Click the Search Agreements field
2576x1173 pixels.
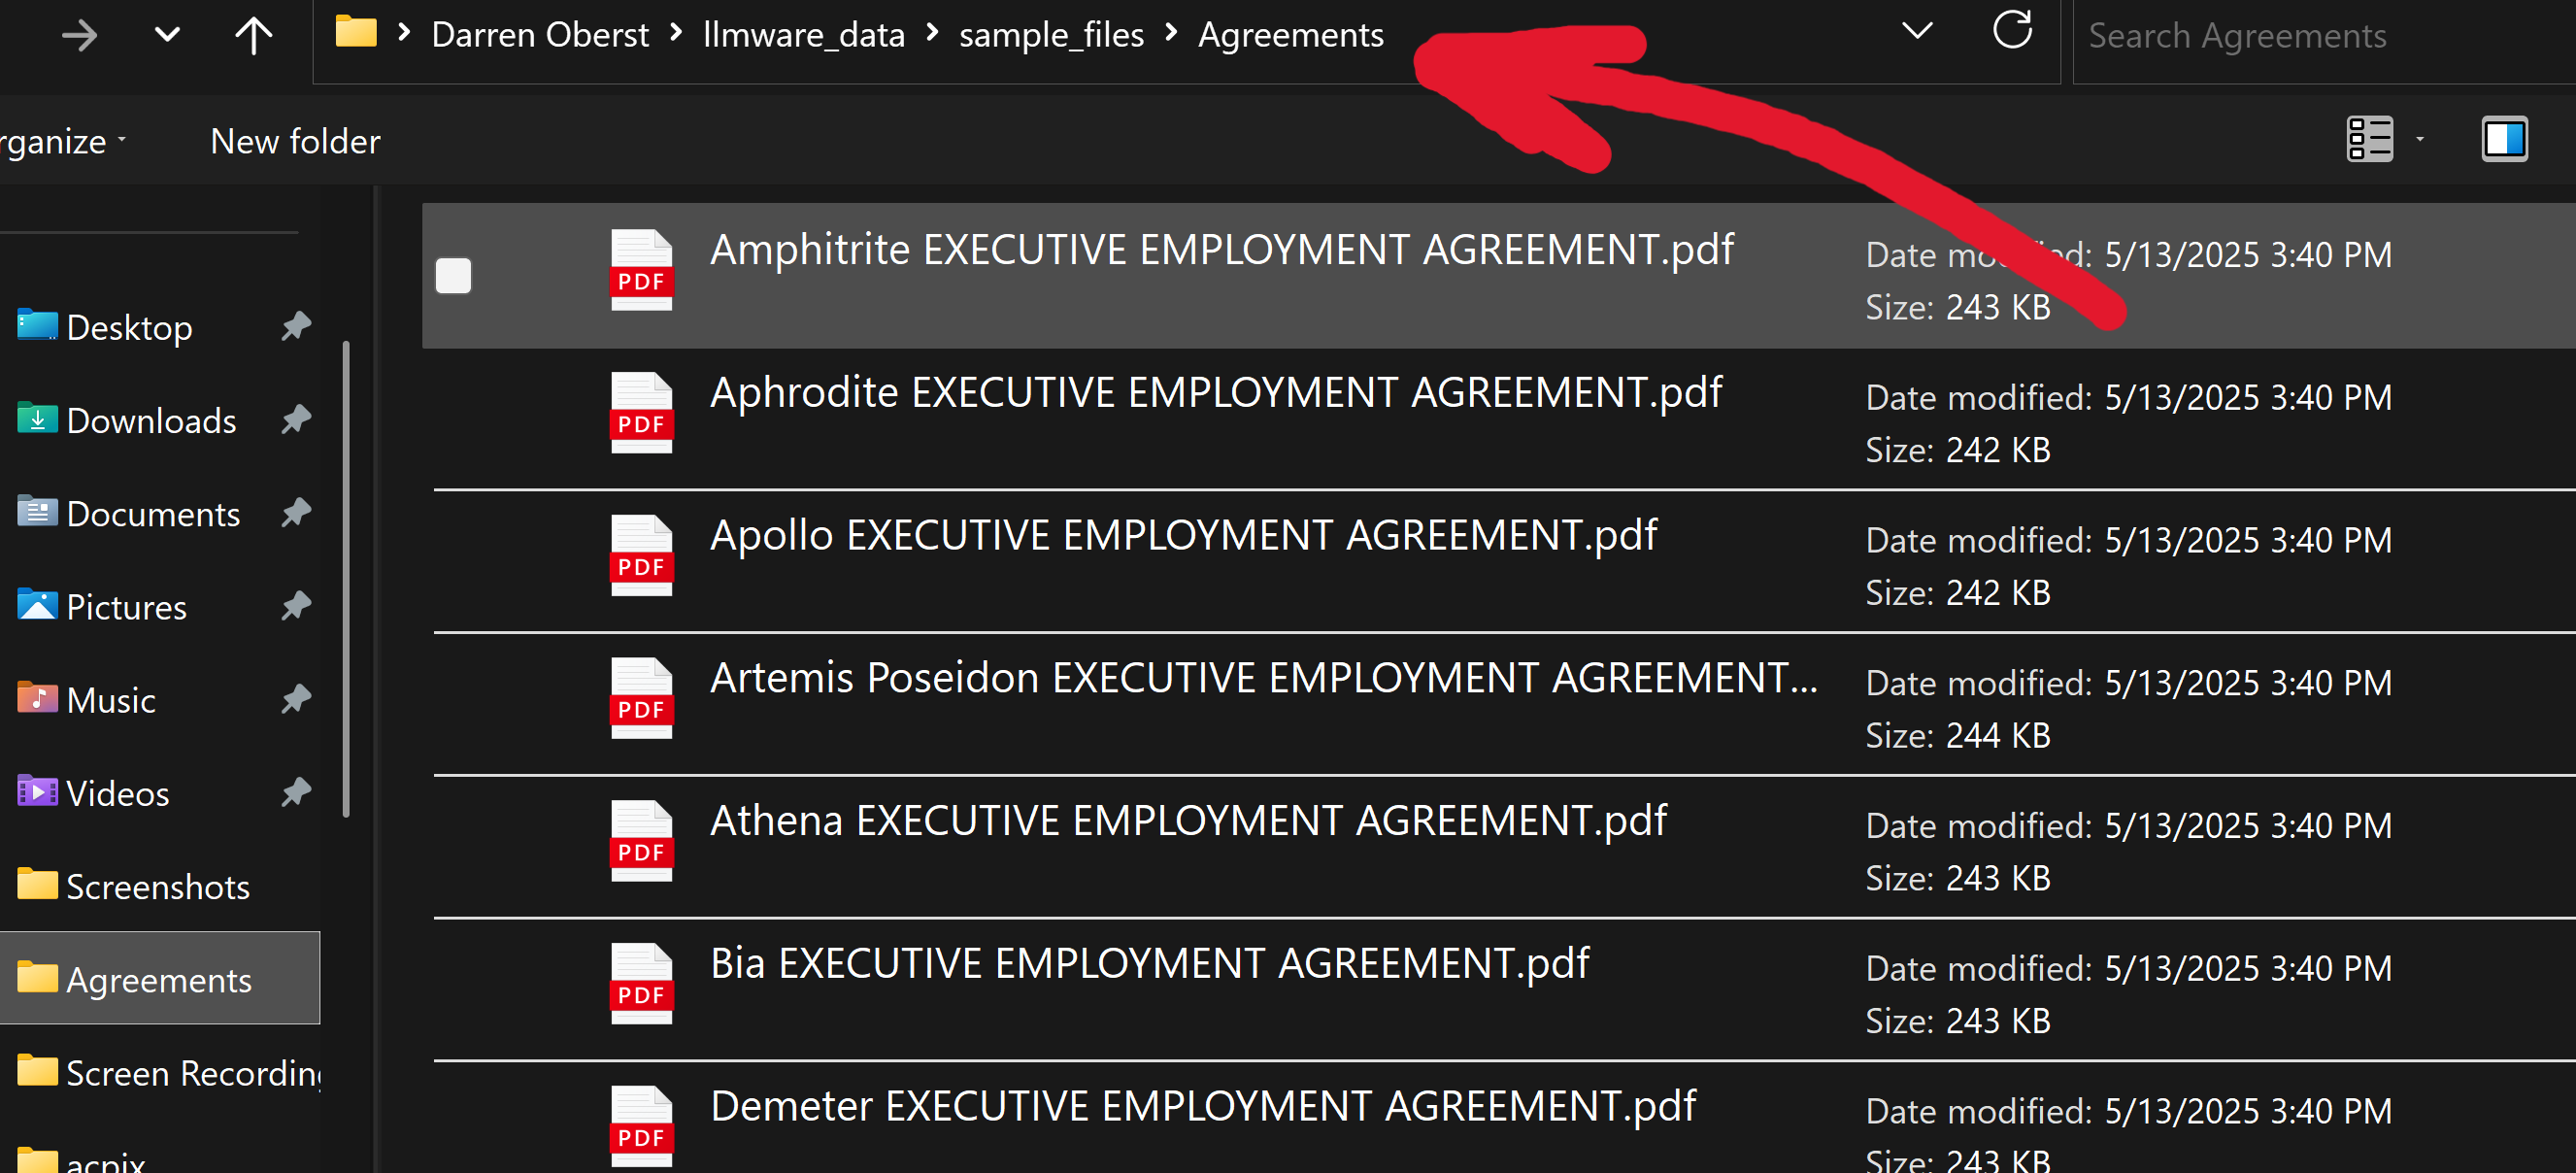tap(2320, 36)
